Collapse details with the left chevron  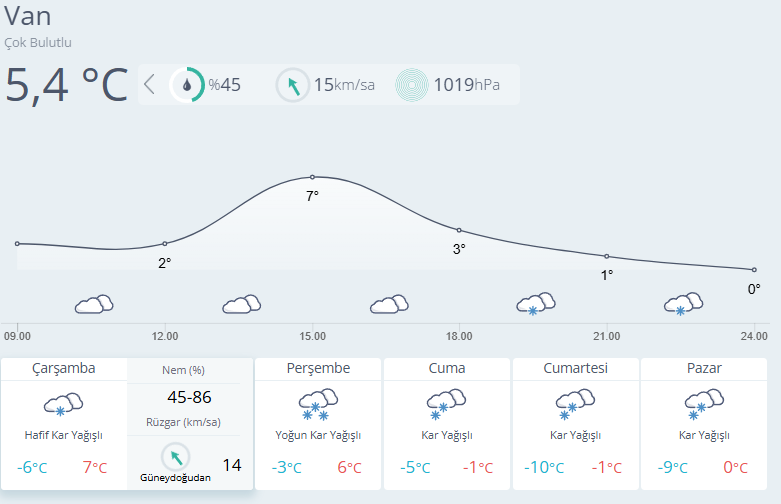point(150,84)
